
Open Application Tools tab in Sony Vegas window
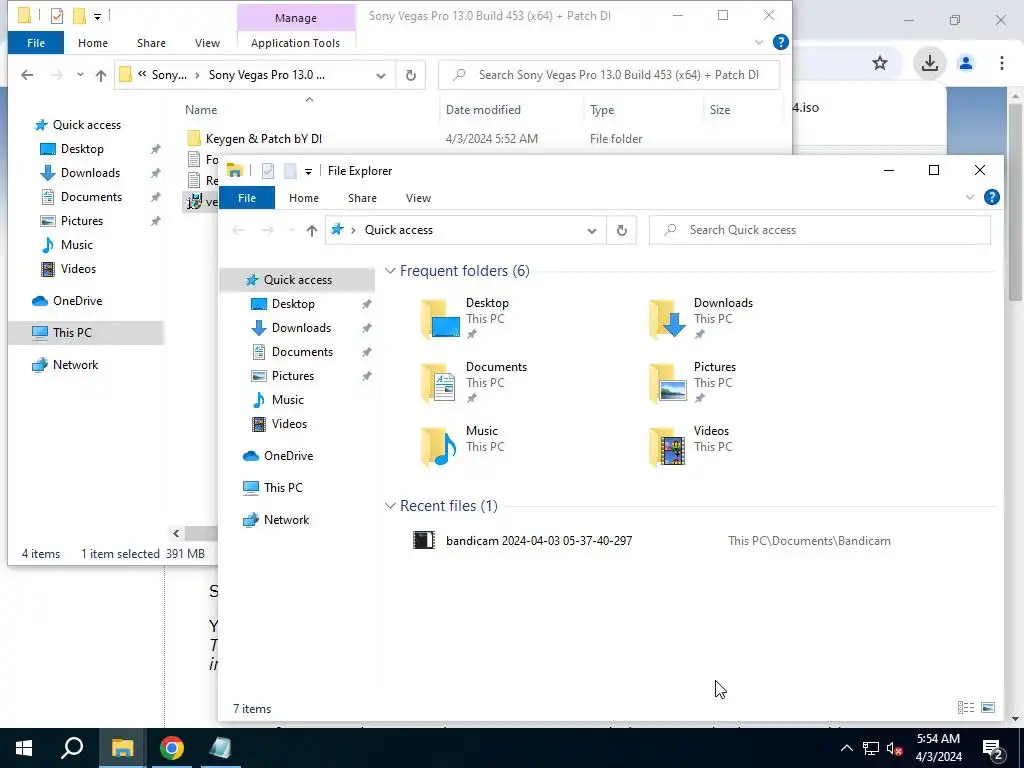295,43
